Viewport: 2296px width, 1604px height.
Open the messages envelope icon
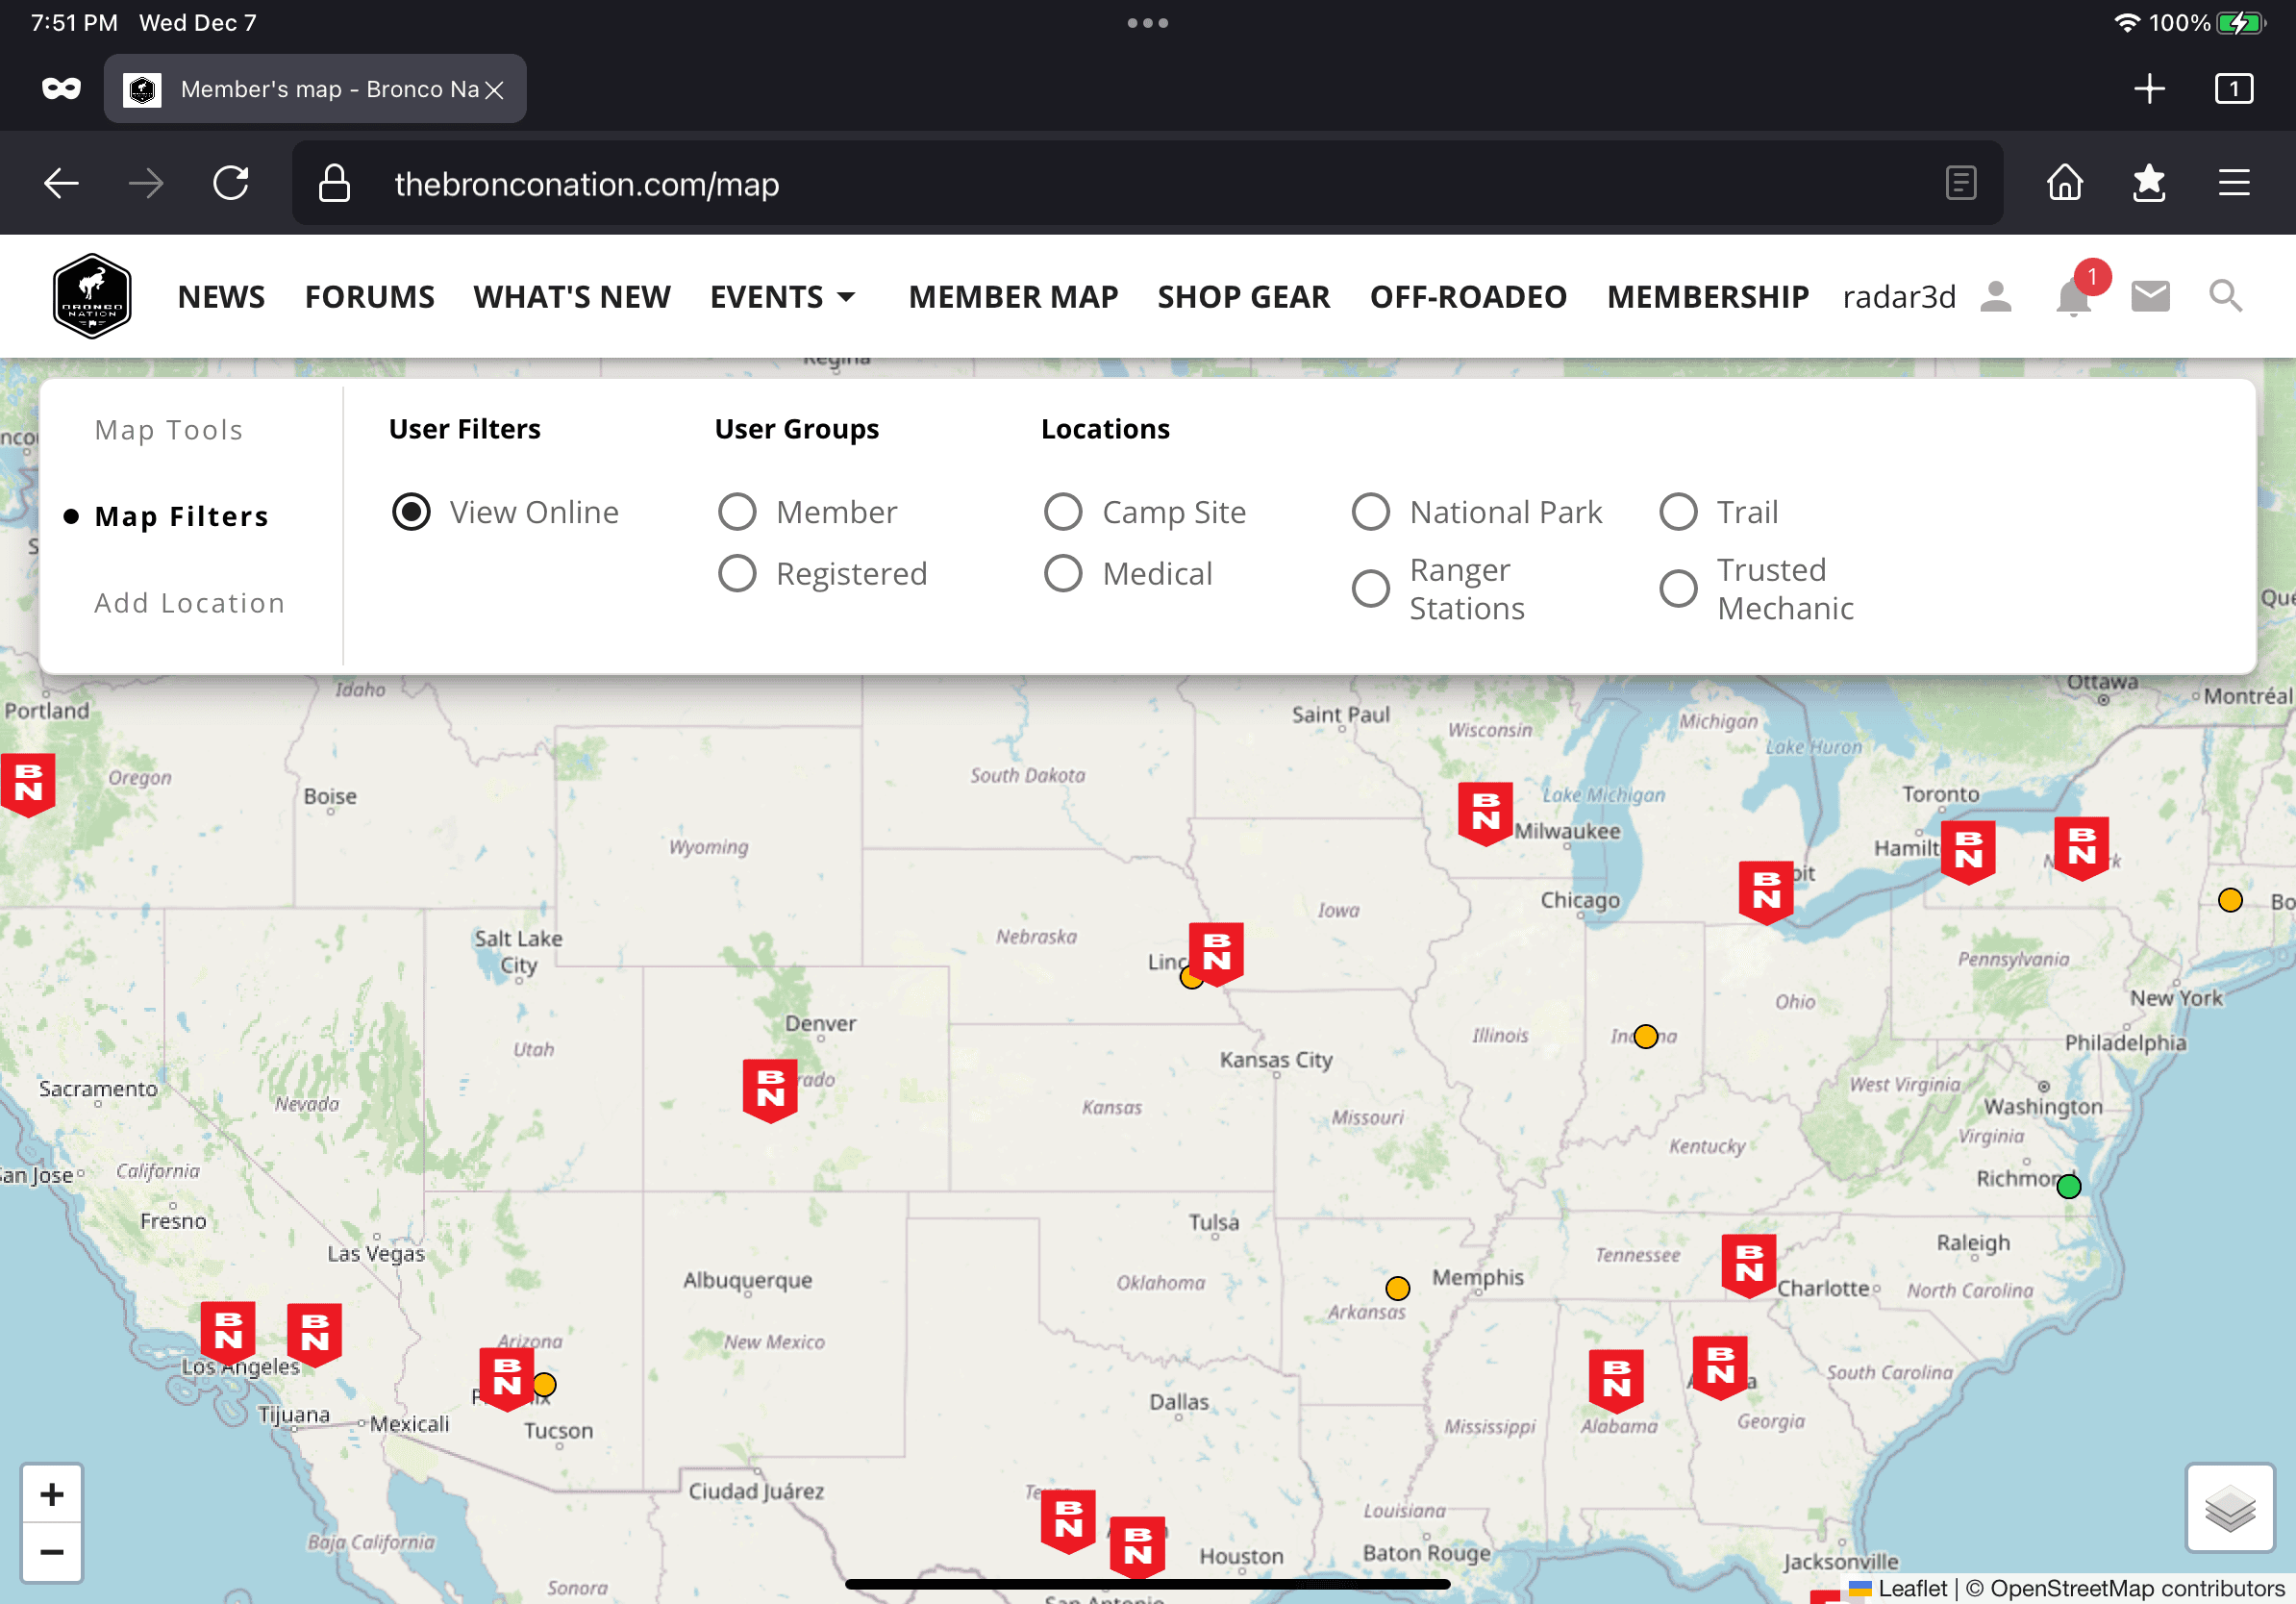click(x=2150, y=297)
